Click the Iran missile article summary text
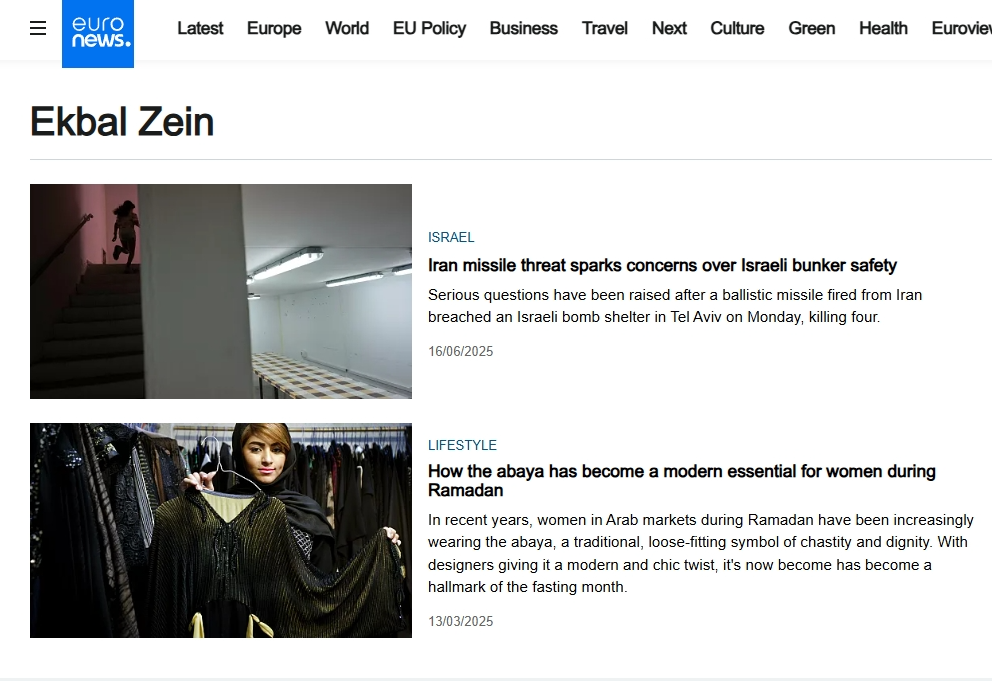This screenshot has height=681, width=992. tap(675, 306)
